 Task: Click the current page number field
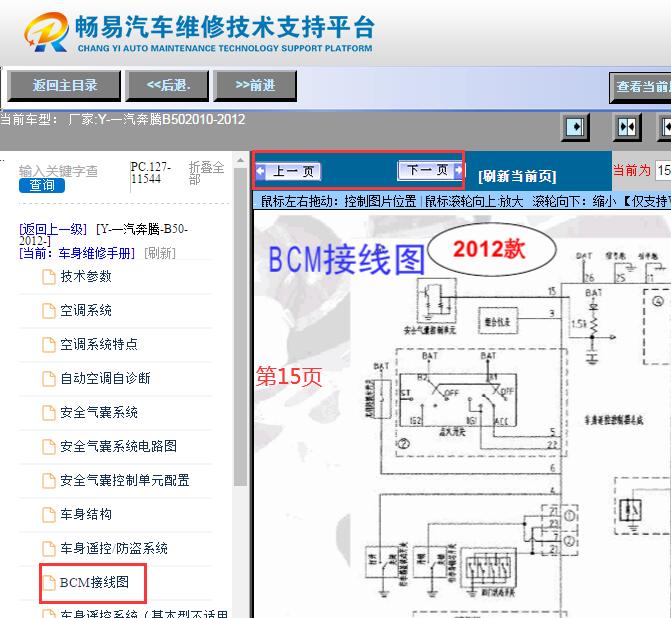pyautogui.click(x=663, y=170)
